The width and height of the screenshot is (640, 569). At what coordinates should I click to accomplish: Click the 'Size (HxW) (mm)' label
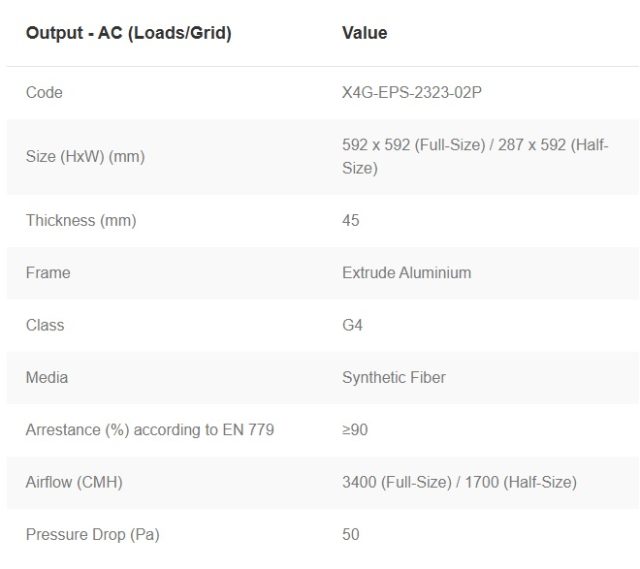click(85, 157)
